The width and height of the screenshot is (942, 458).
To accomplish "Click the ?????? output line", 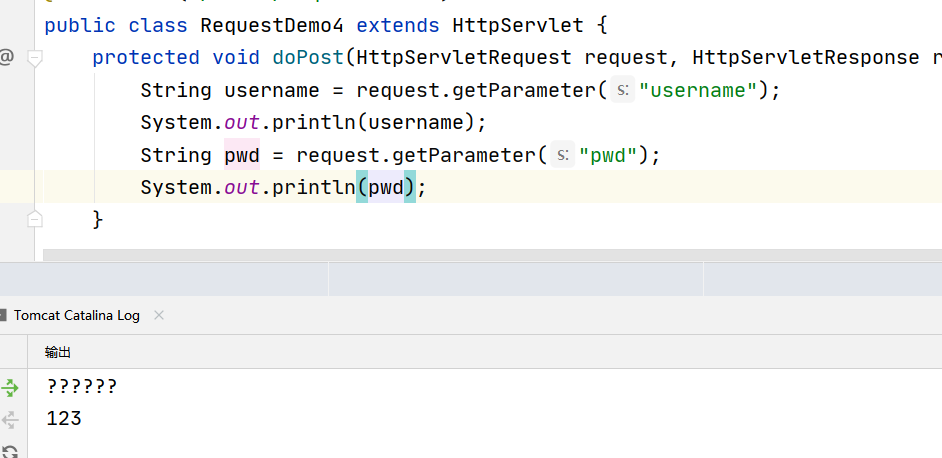I will click(82, 386).
